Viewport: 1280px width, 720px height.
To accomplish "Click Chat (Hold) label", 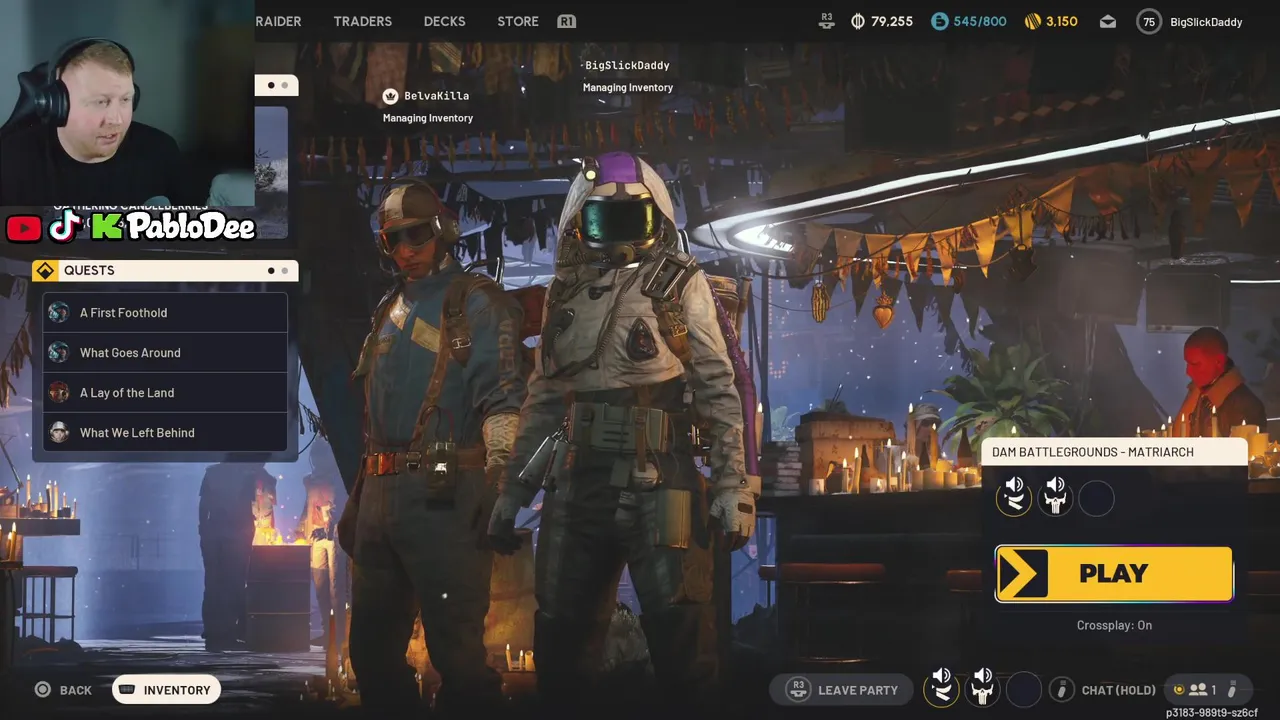I will click(x=1118, y=690).
